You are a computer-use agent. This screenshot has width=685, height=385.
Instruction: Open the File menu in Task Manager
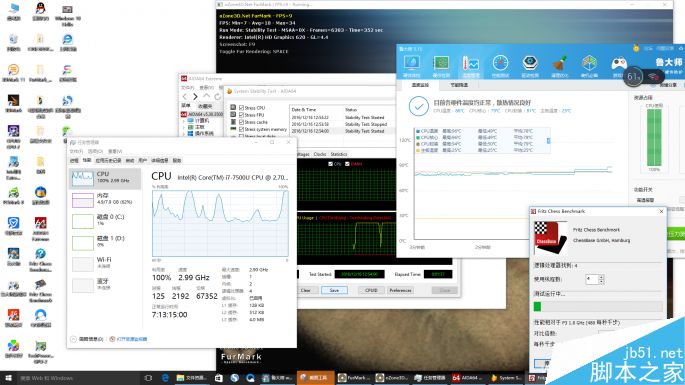click(x=76, y=151)
